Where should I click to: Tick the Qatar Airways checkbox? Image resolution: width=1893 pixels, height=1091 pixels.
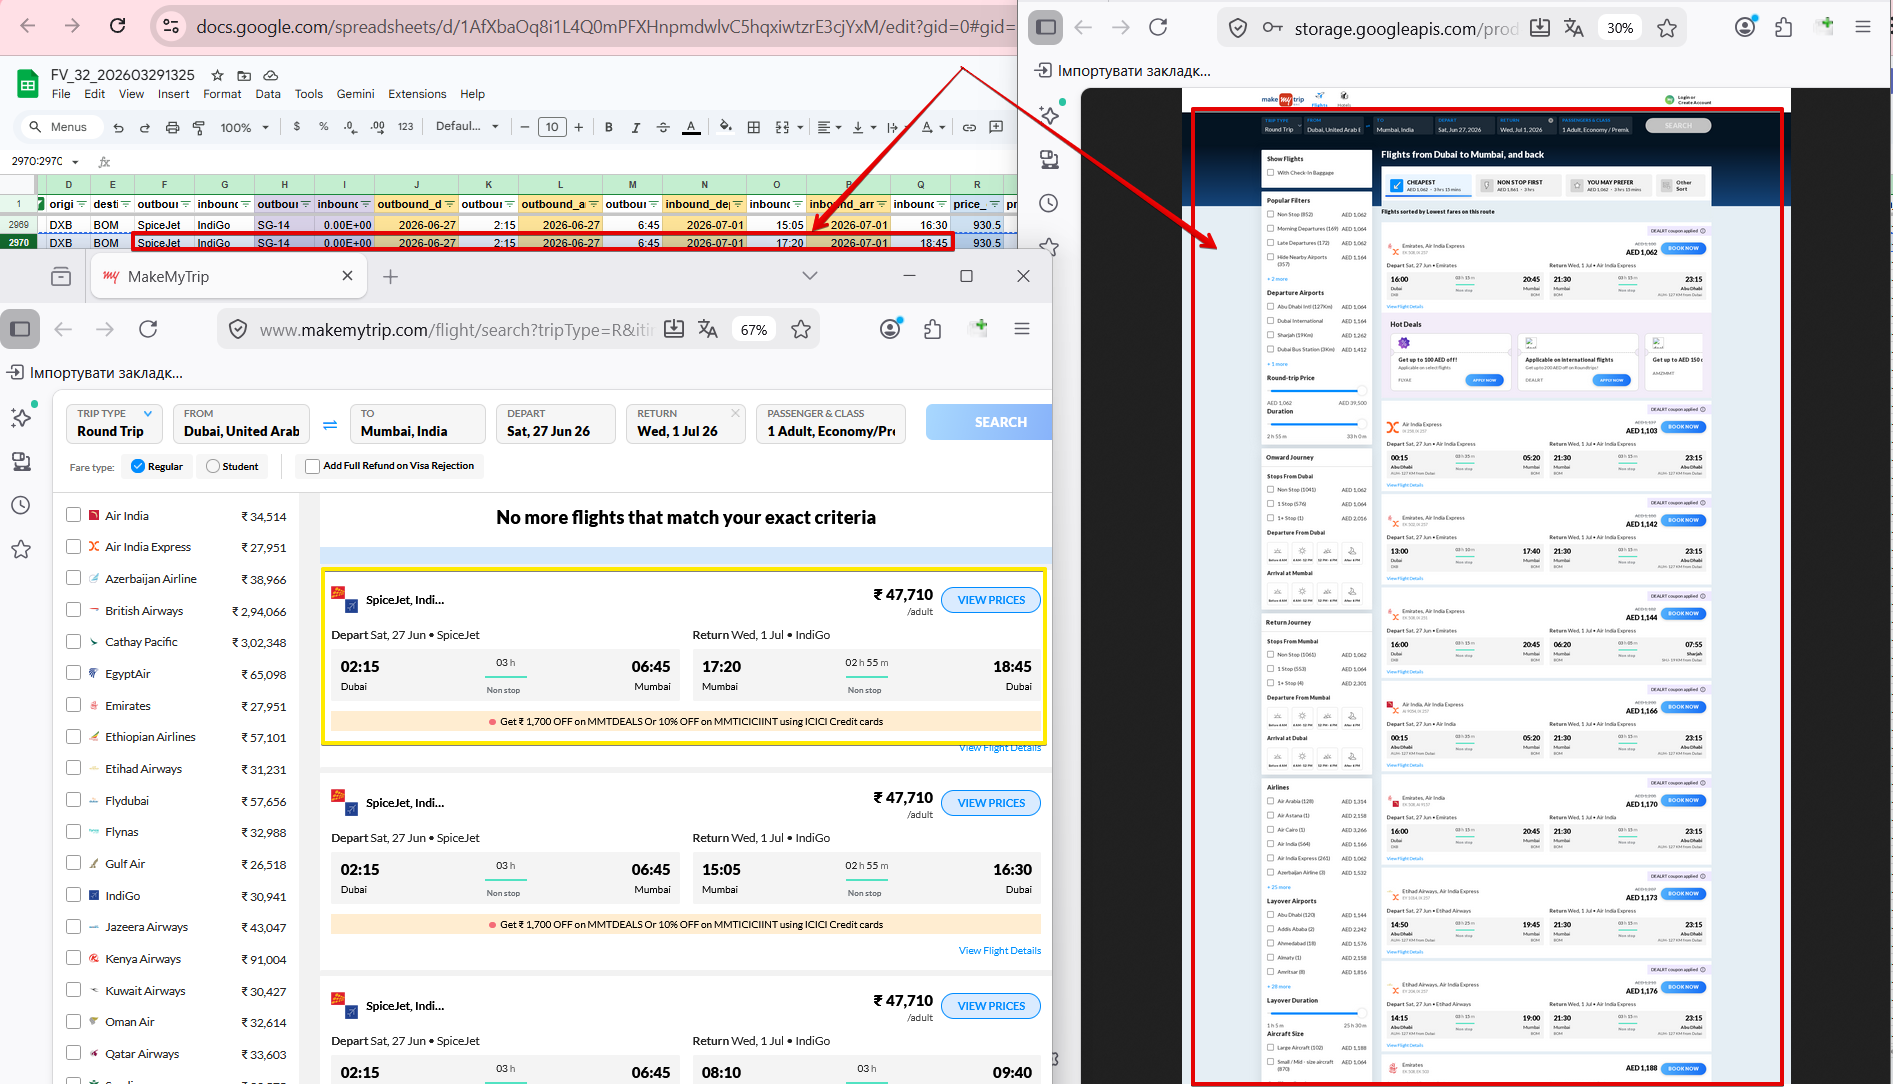[73, 1053]
